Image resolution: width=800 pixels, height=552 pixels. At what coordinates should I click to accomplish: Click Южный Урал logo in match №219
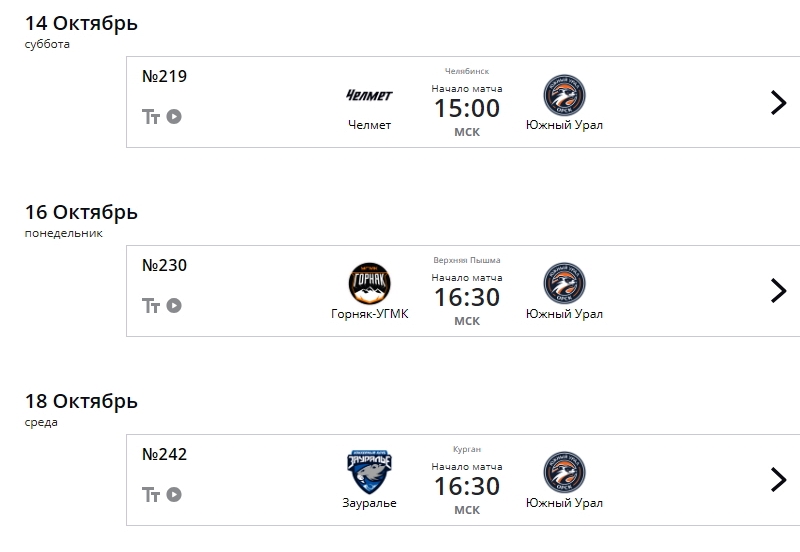point(564,96)
